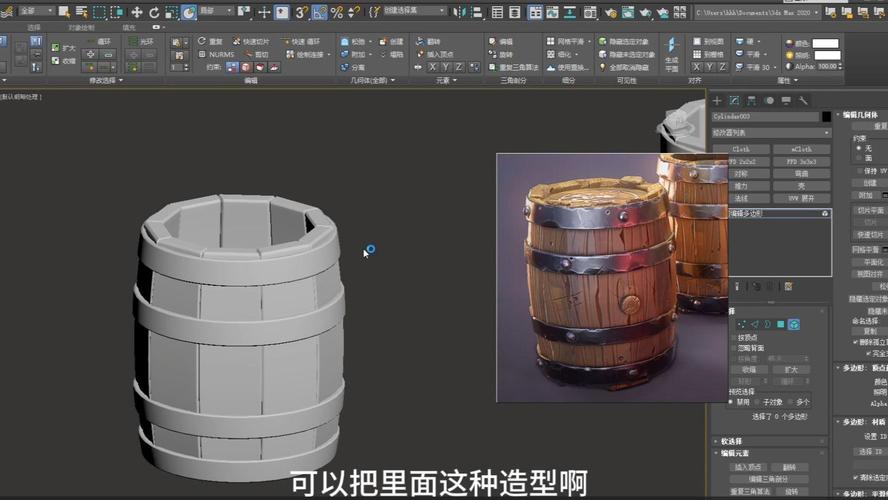
Task: Open the 对象绘制 (Object Paint) ribbon tab
Action: pyautogui.click(x=81, y=27)
